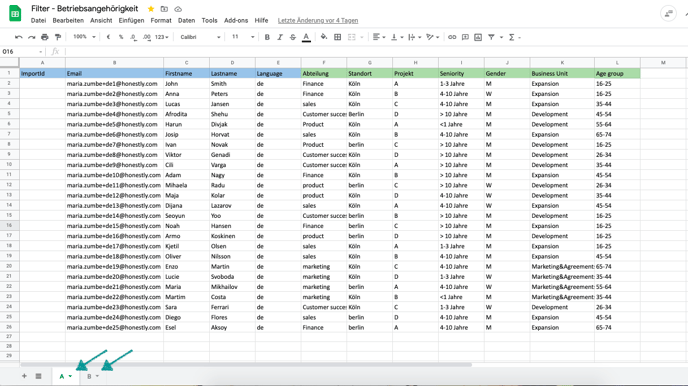Print the spreadsheet via printer icon
688x386 pixels.
44,37
